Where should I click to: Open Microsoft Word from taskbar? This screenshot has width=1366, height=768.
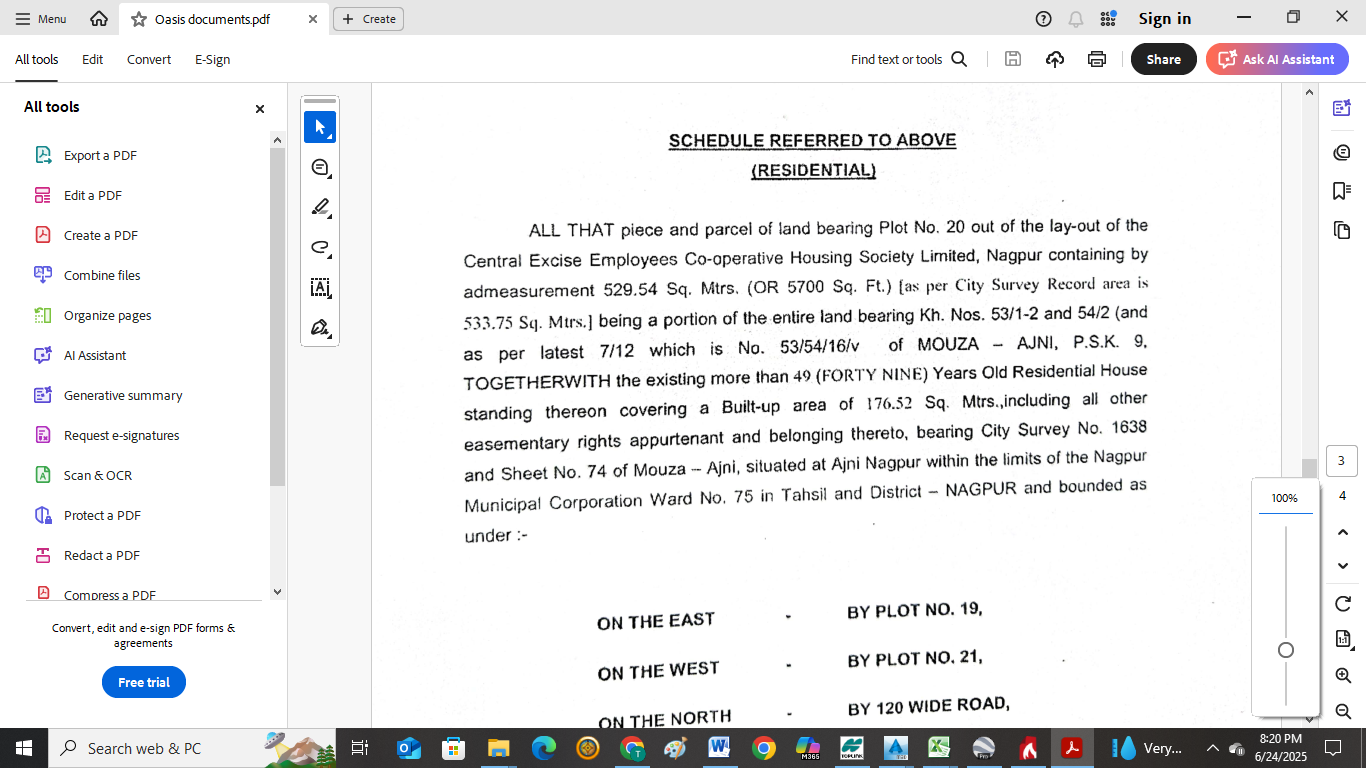point(718,748)
